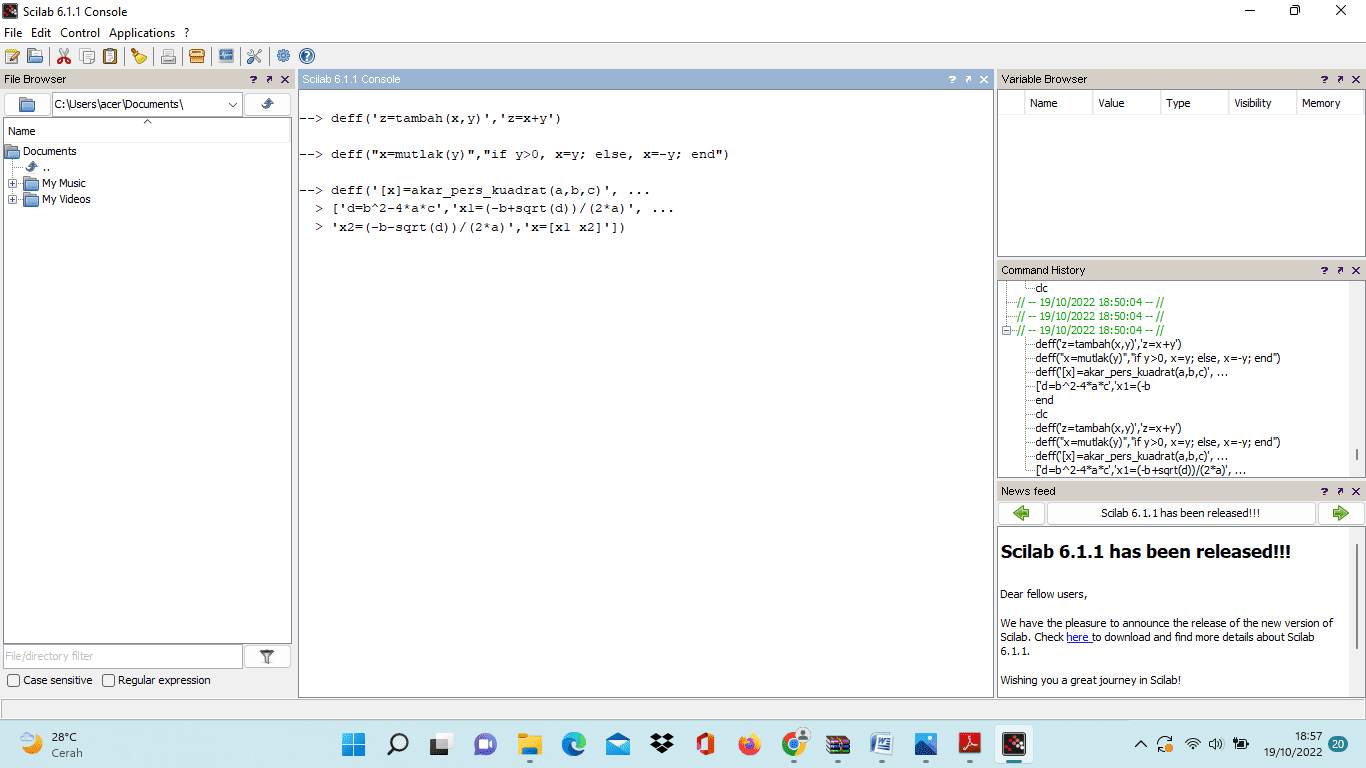Open the Help browser icon
This screenshot has height=768, width=1366.
pyautogui.click(x=307, y=56)
